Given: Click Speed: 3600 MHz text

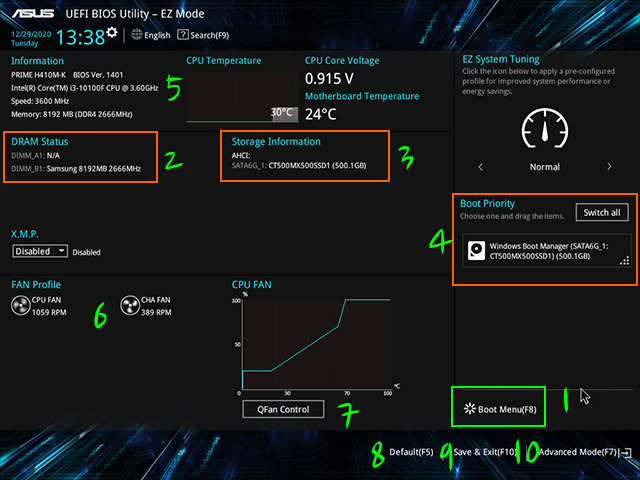Looking at the screenshot, I should coord(40,101).
